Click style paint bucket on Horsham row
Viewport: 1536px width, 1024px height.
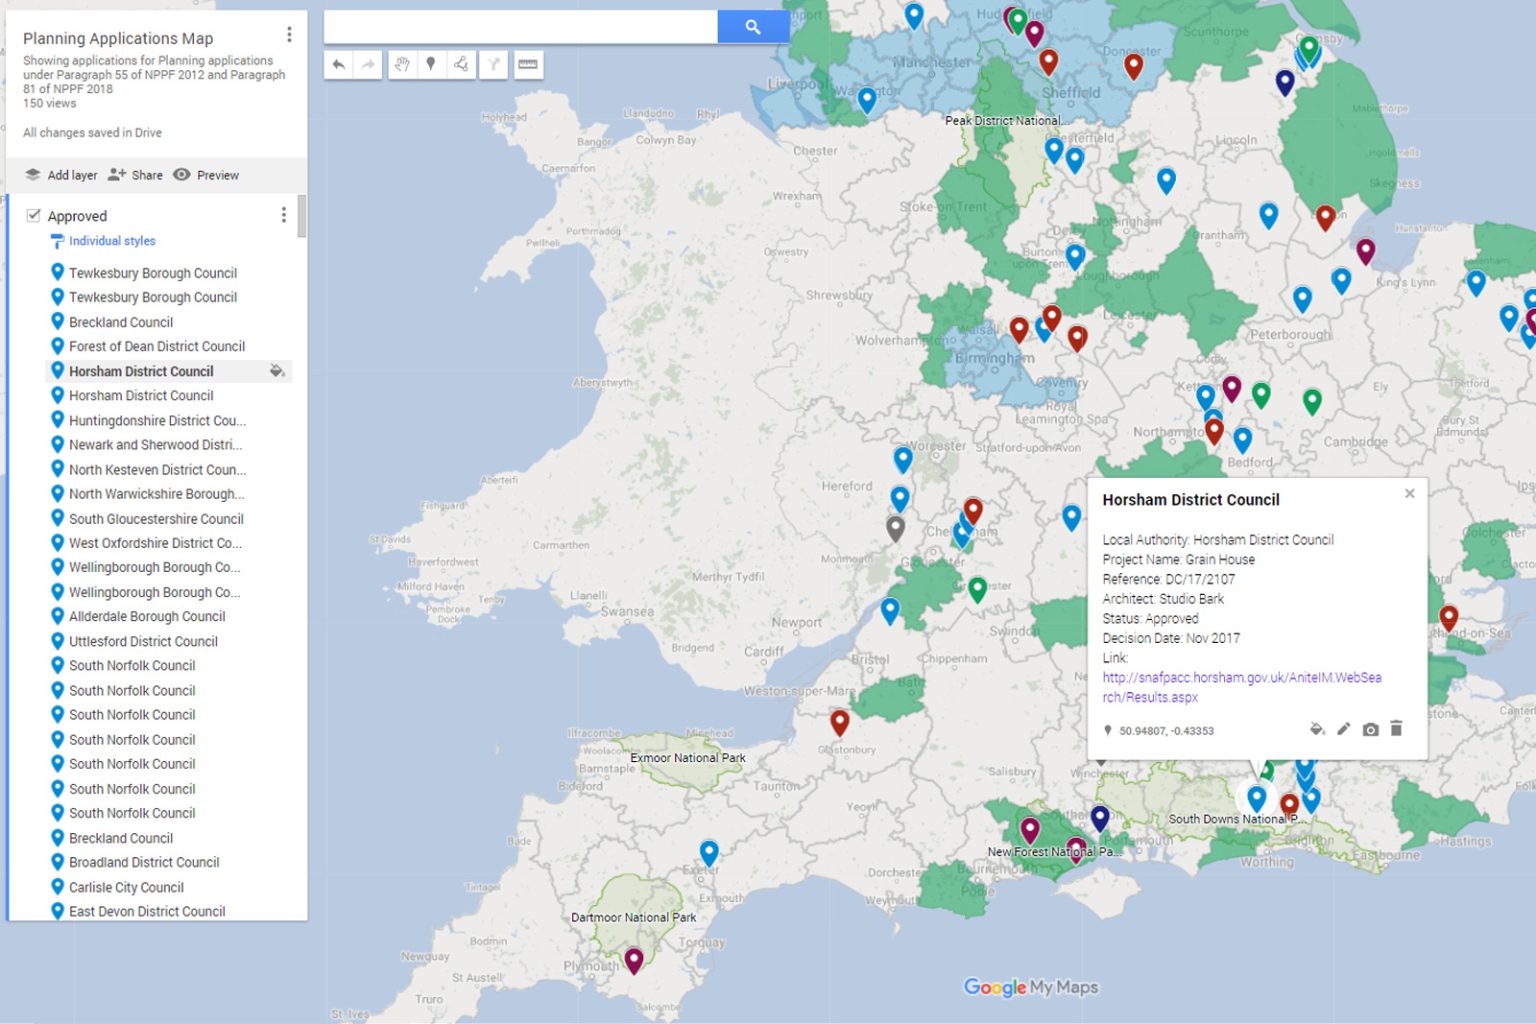point(277,371)
